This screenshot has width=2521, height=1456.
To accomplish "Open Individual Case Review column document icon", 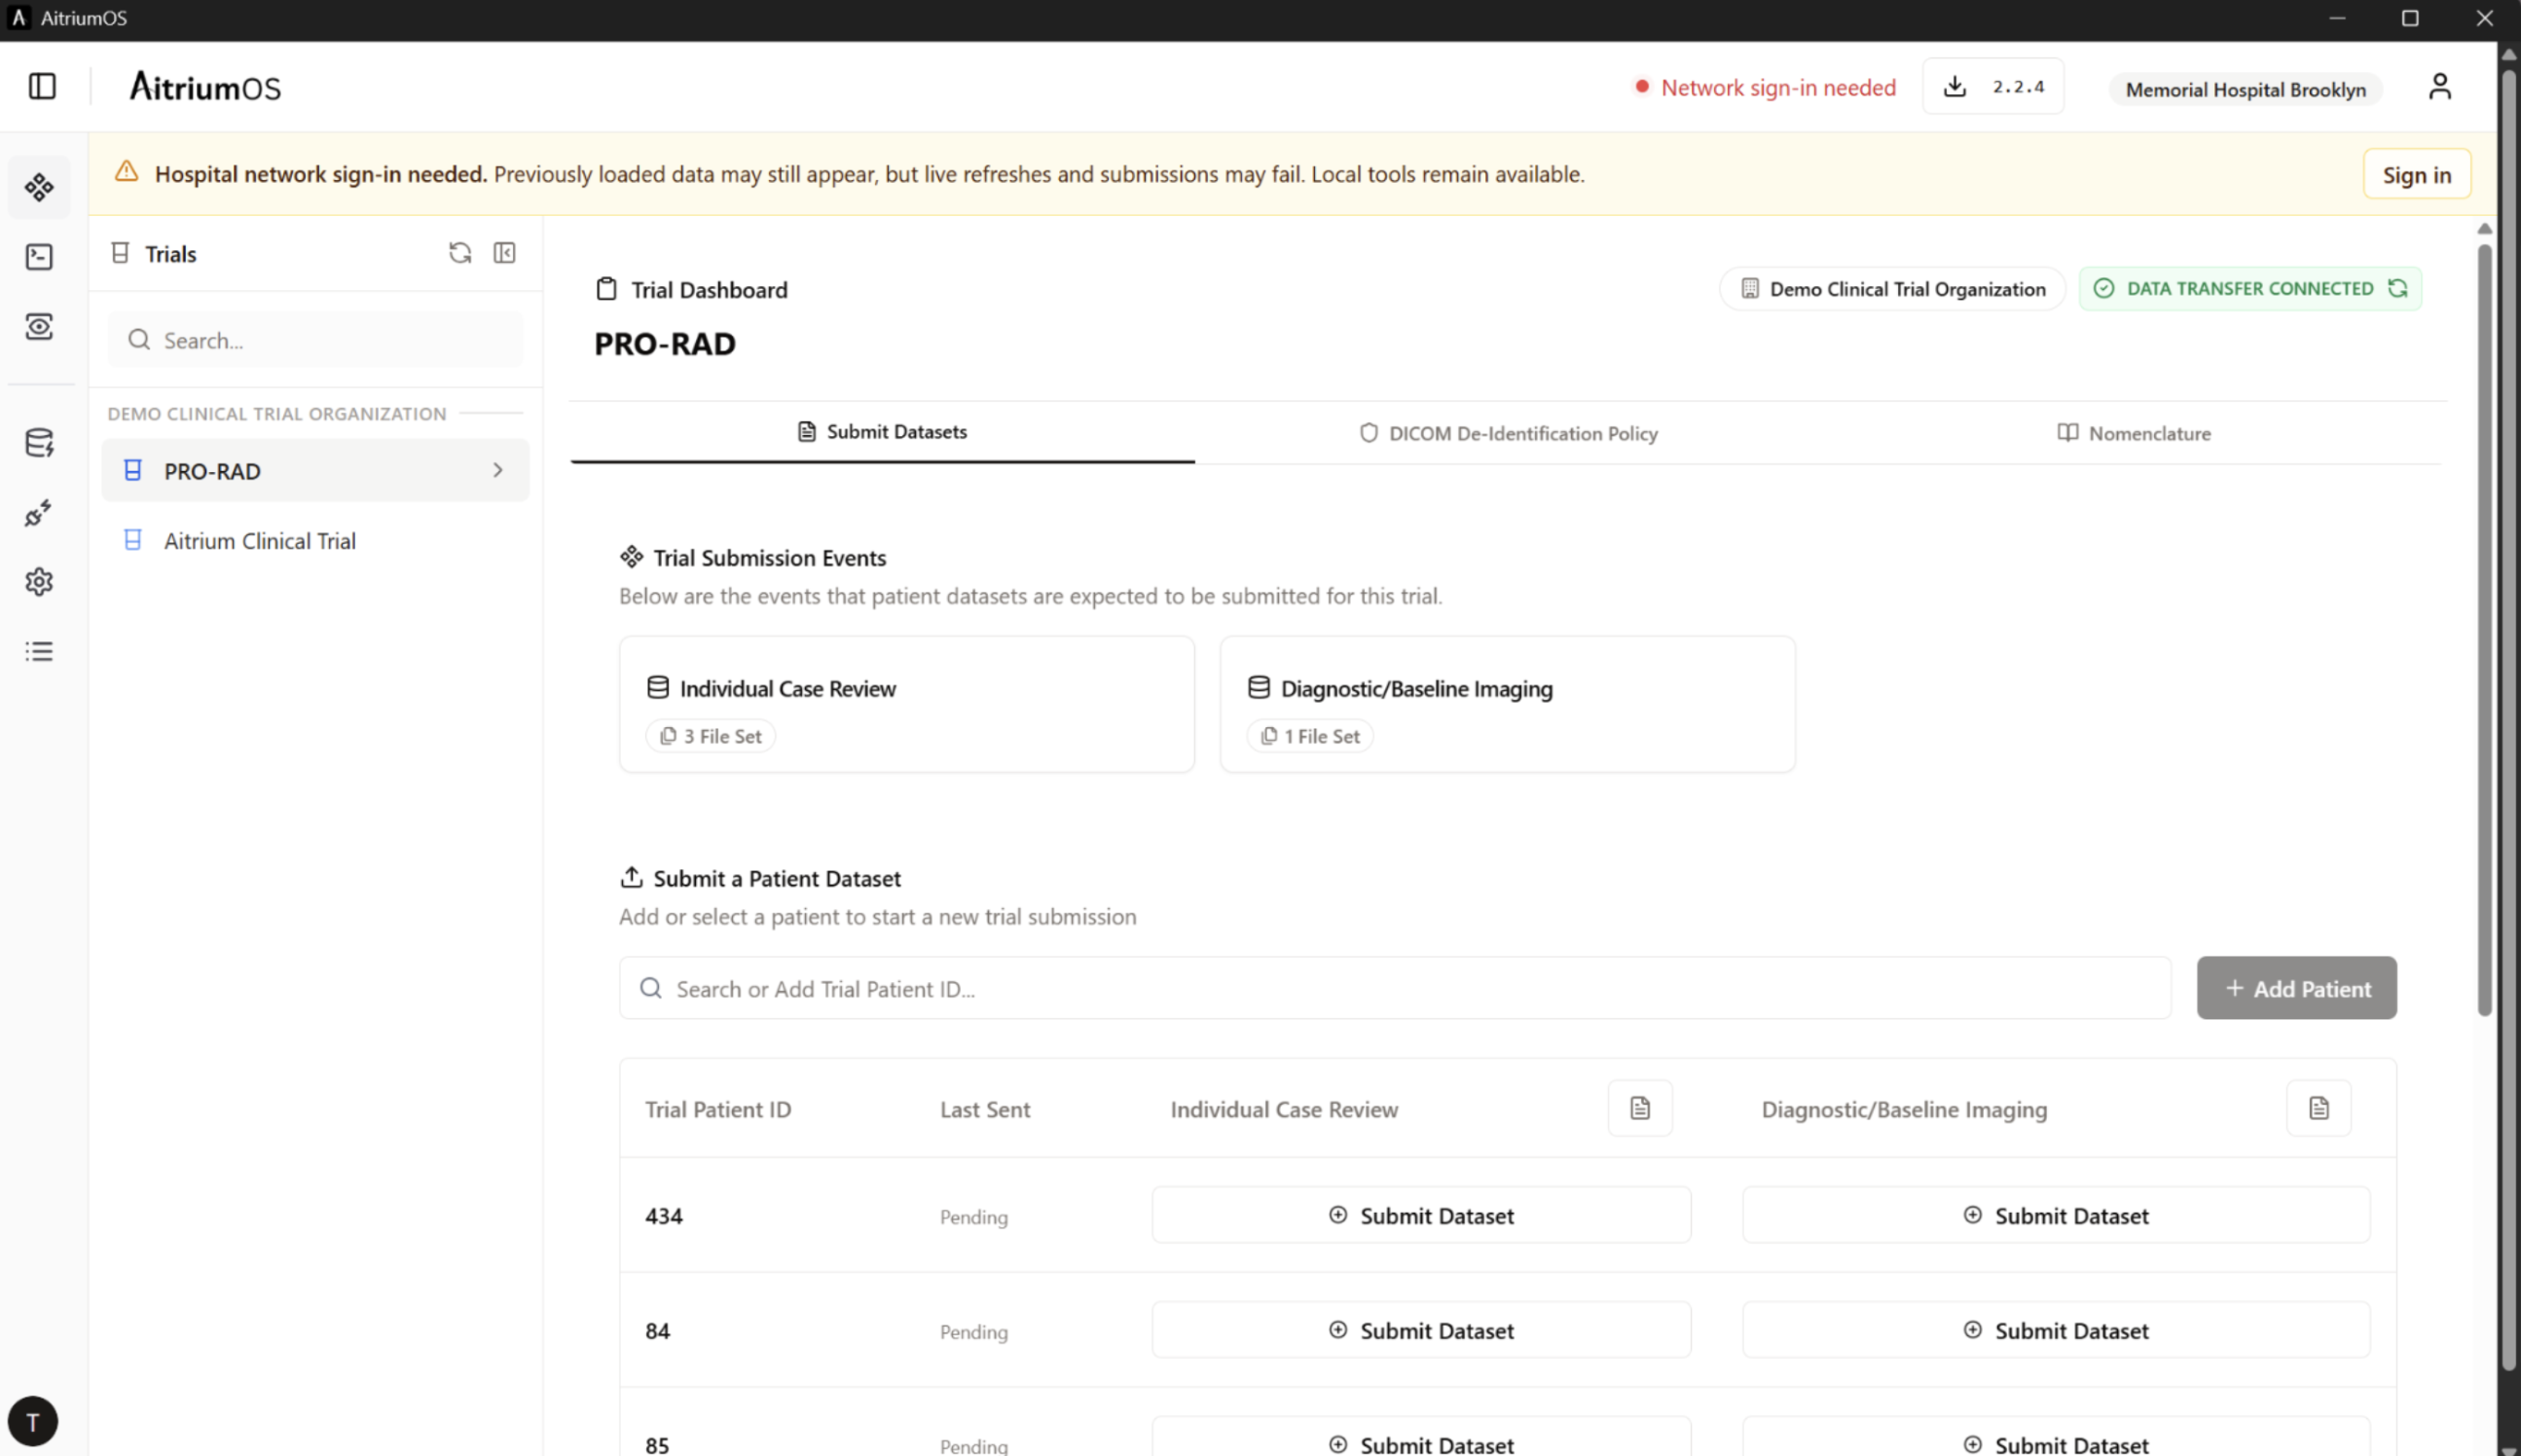I will click(1640, 1108).
